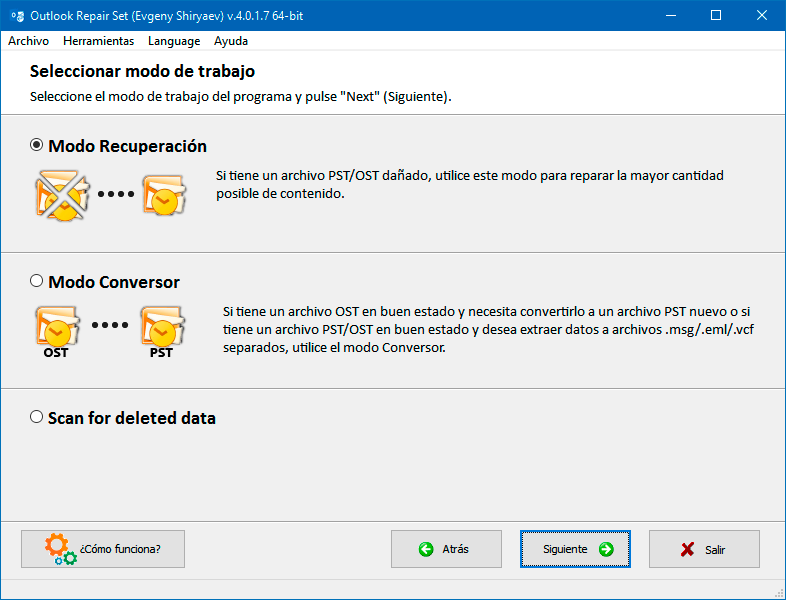This screenshot has height=600, width=786.
Task: Click the app icon in the title bar
Action: 17,16
